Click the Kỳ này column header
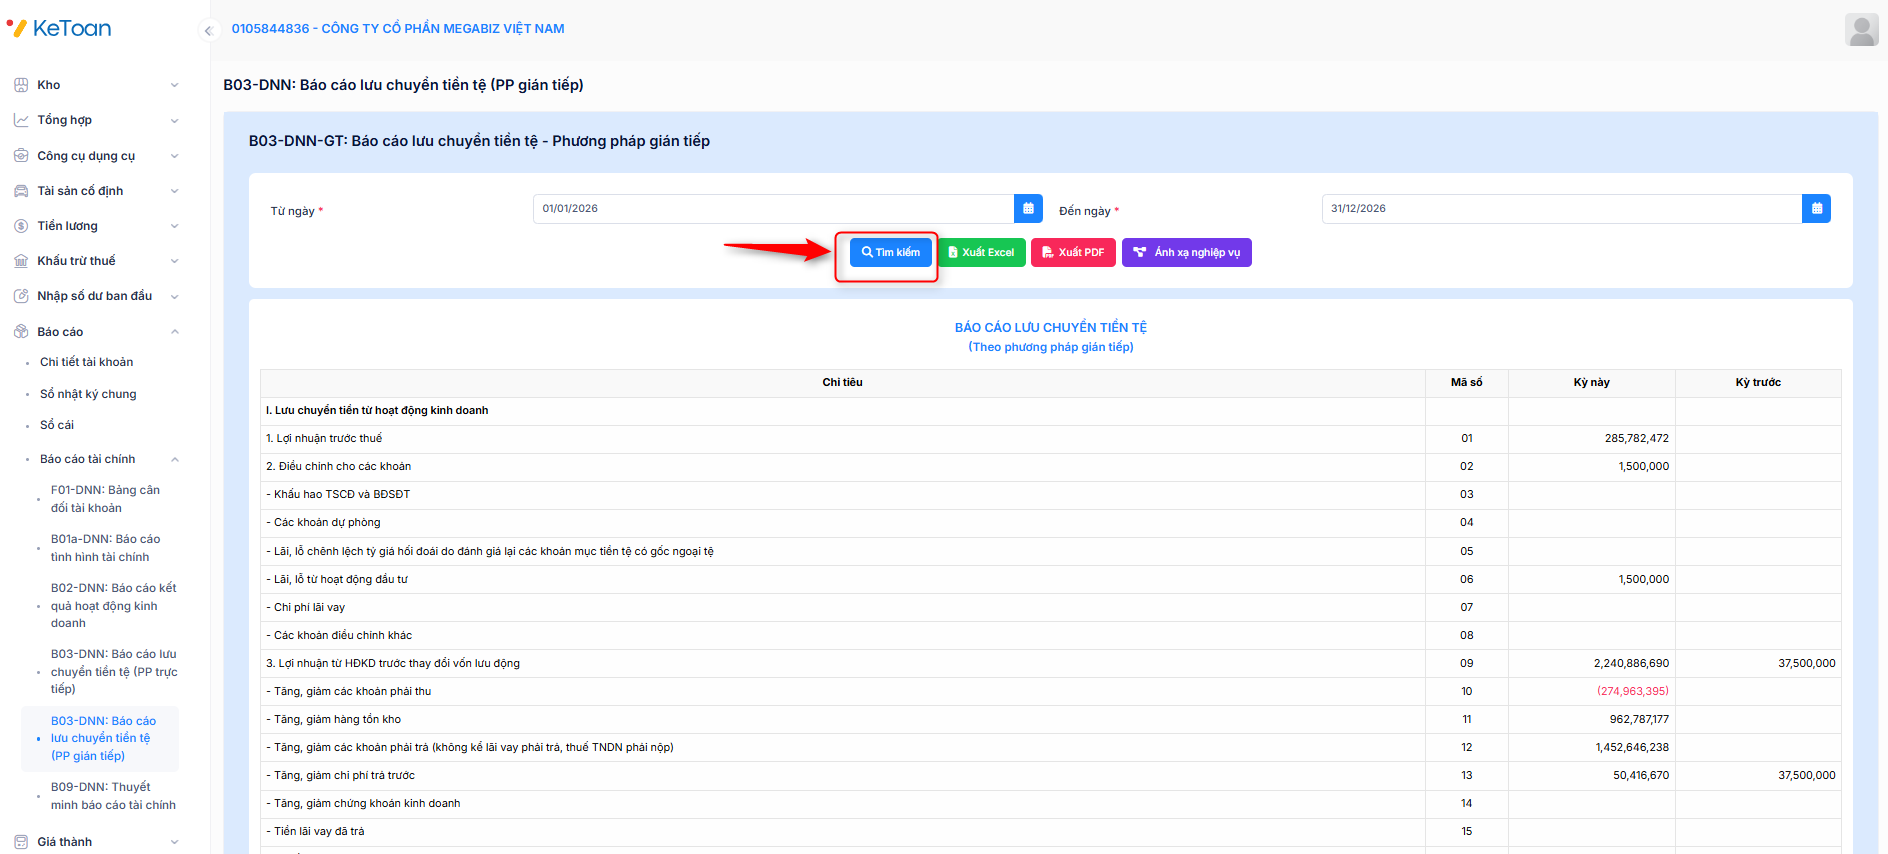Viewport: 1888px width, 854px height. point(1592,383)
